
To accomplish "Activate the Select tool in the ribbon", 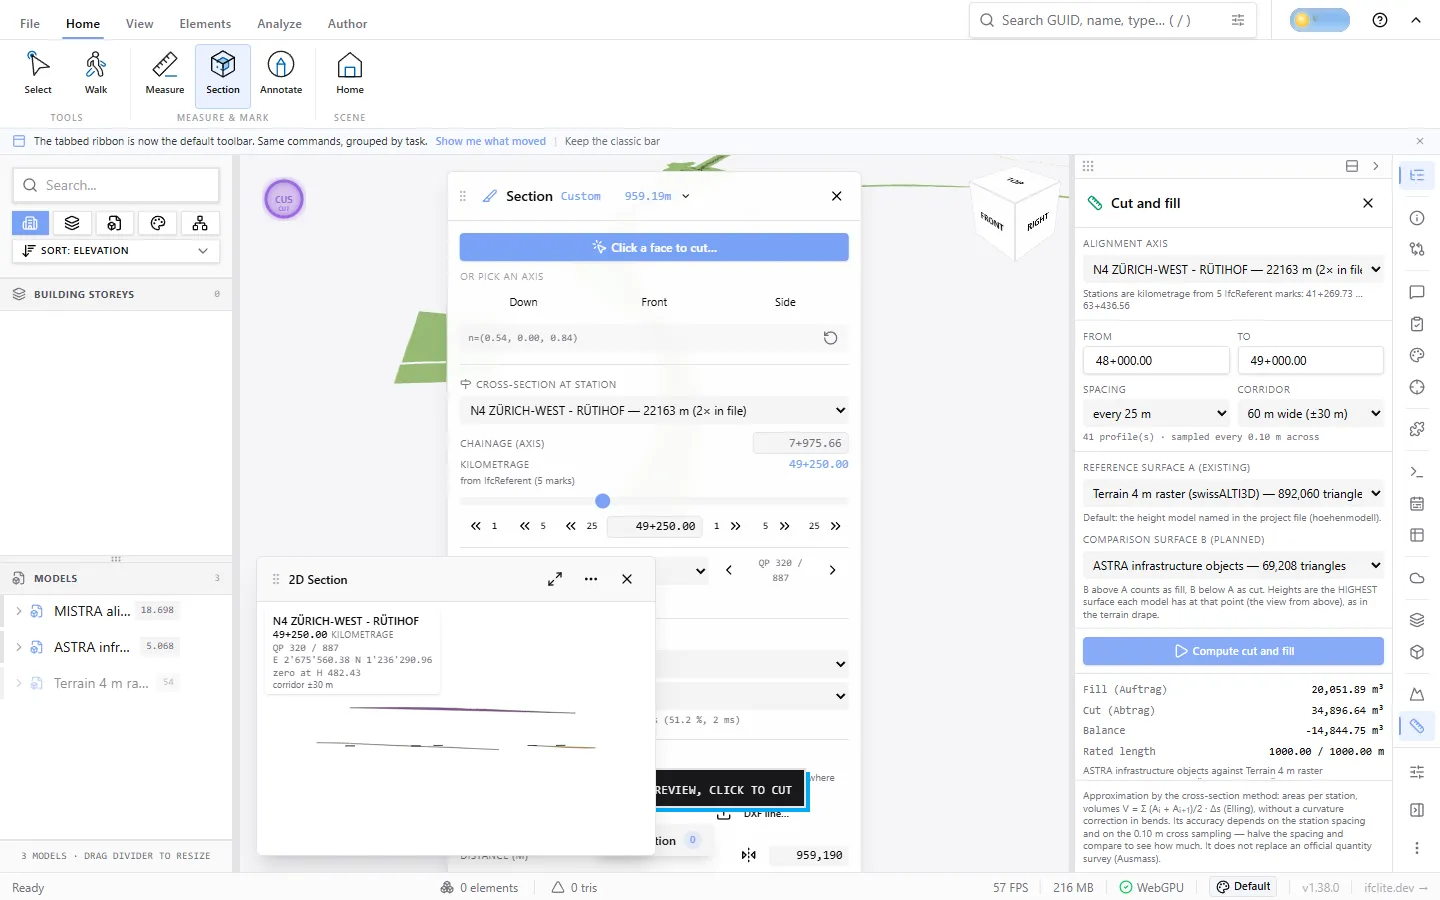I will pyautogui.click(x=38, y=74).
